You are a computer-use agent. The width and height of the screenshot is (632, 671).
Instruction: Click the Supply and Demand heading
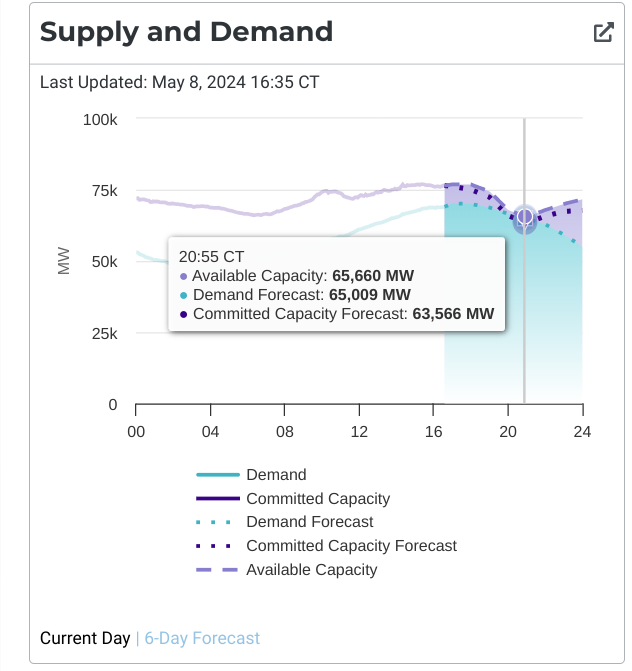pos(187,32)
